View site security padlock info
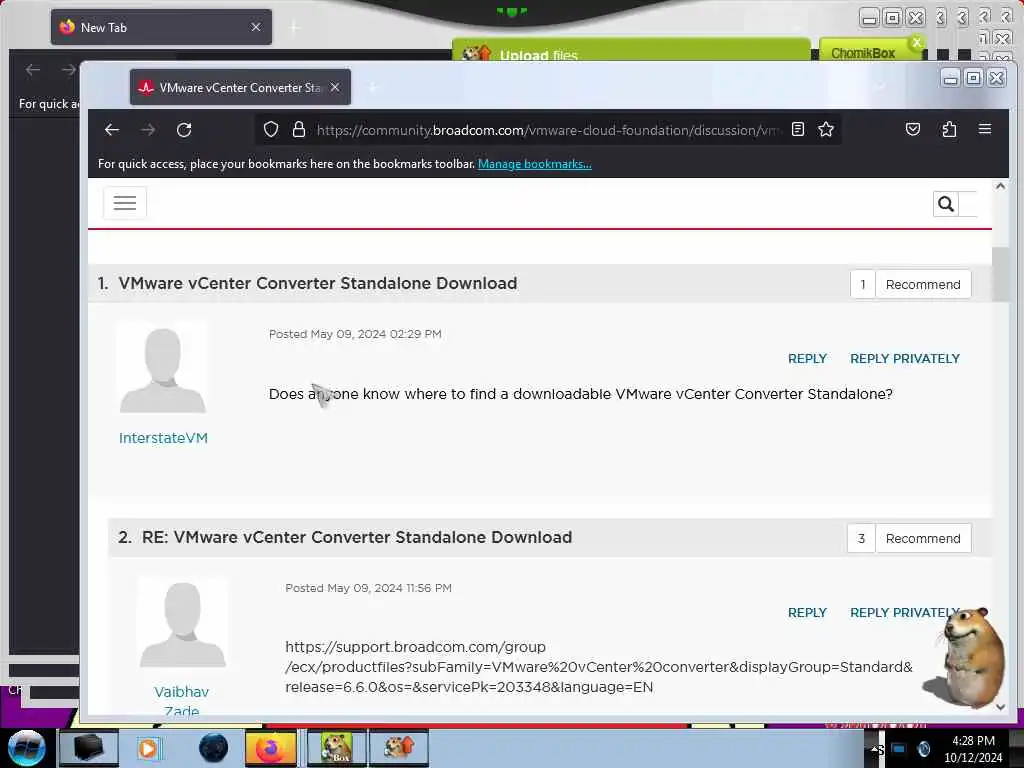The width and height of the screenshot is (1024, 768). (298, 129)
